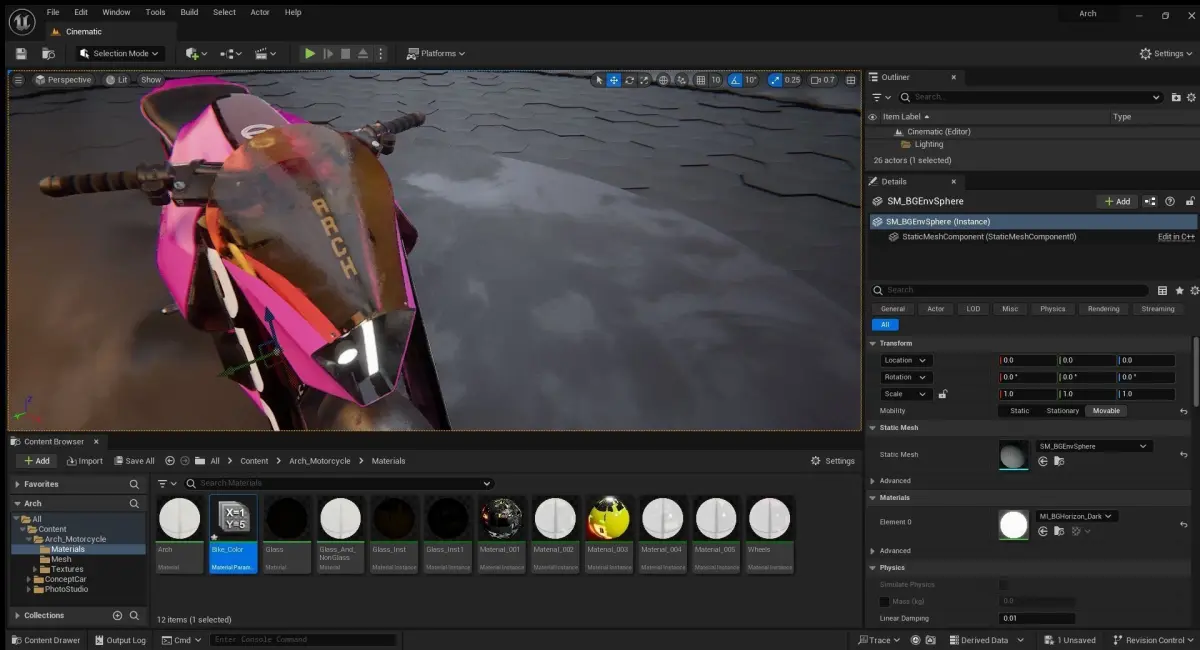
Task: Open the Output Log button
Action: (x=120, y=640)
